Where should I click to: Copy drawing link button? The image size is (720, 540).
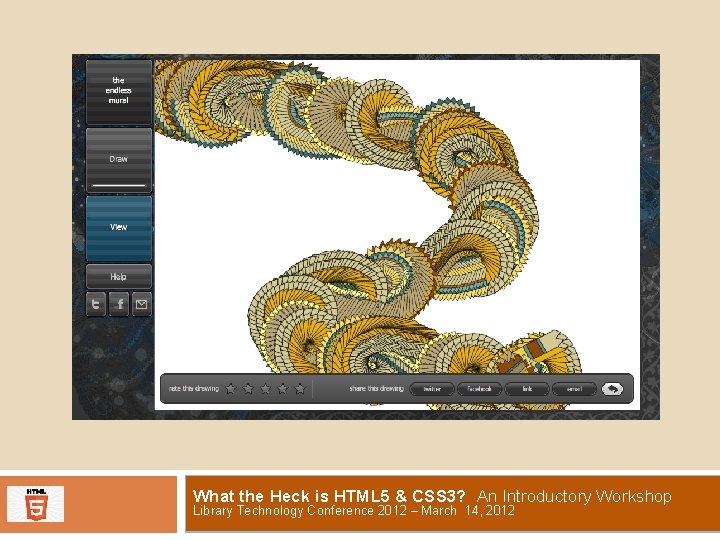tap(527, 389)
